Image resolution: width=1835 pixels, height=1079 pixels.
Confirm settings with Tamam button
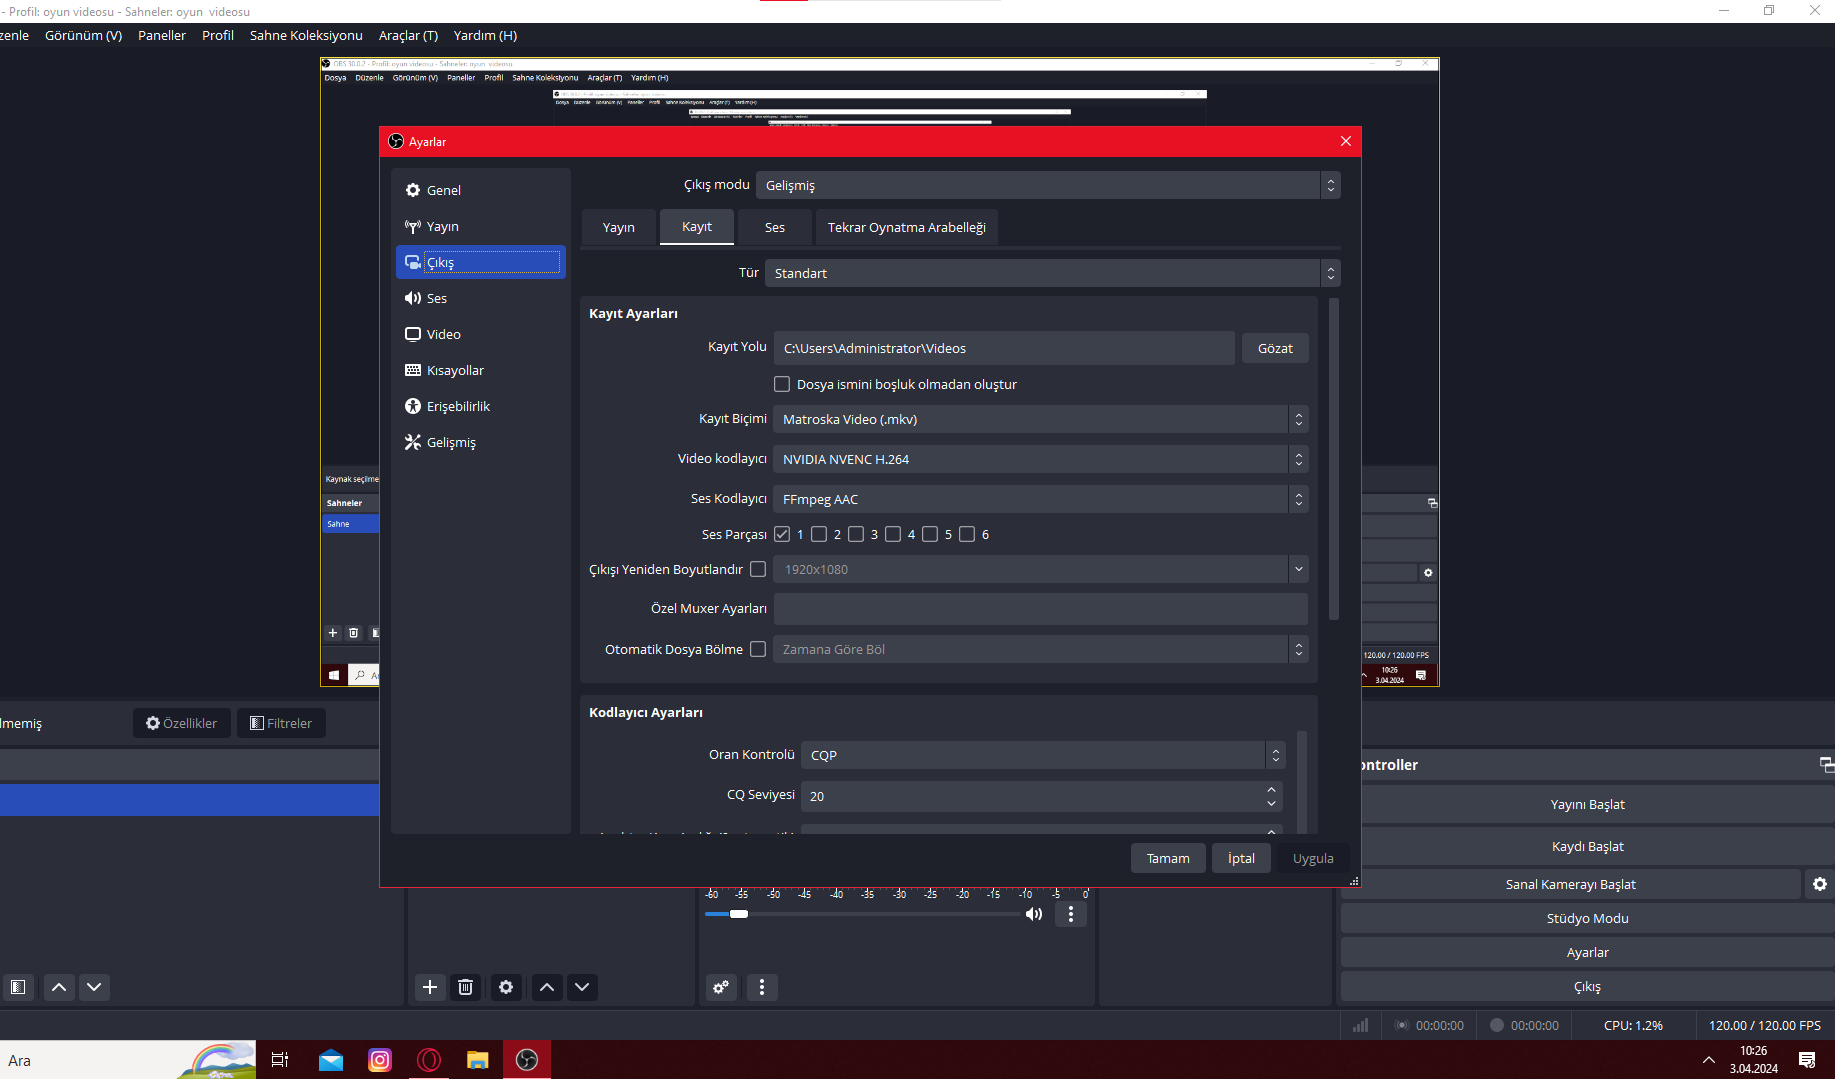point(1168,858)
